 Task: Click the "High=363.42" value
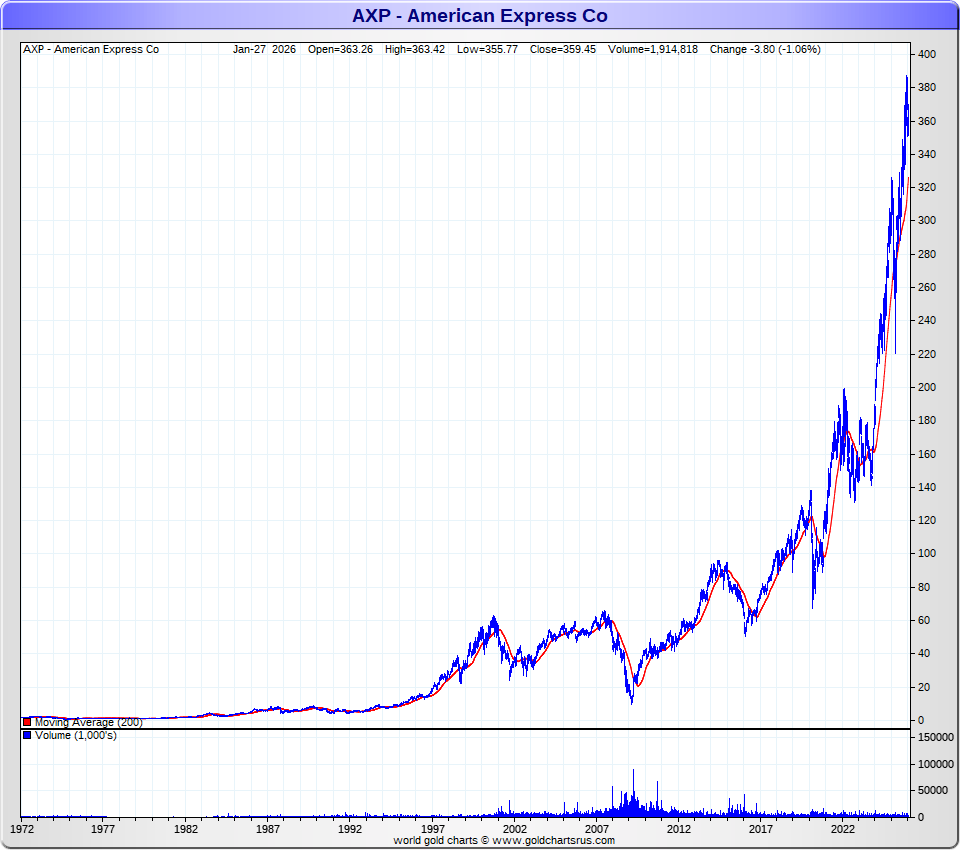click(x=415, y=49)
